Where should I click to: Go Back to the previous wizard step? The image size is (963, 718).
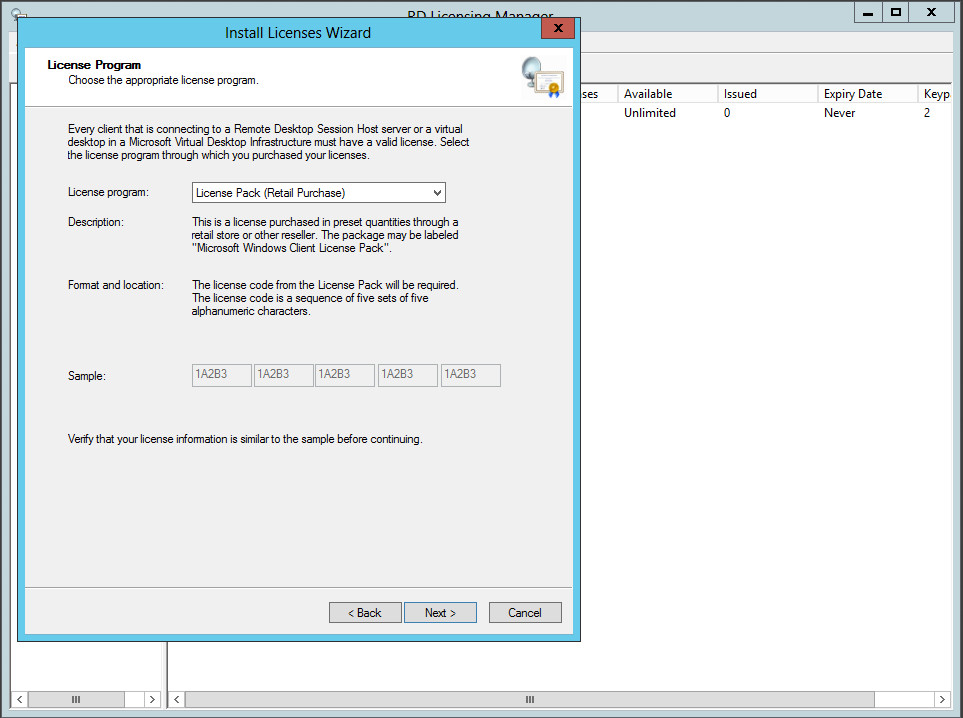pyautogui.click(x=365, y=612)
